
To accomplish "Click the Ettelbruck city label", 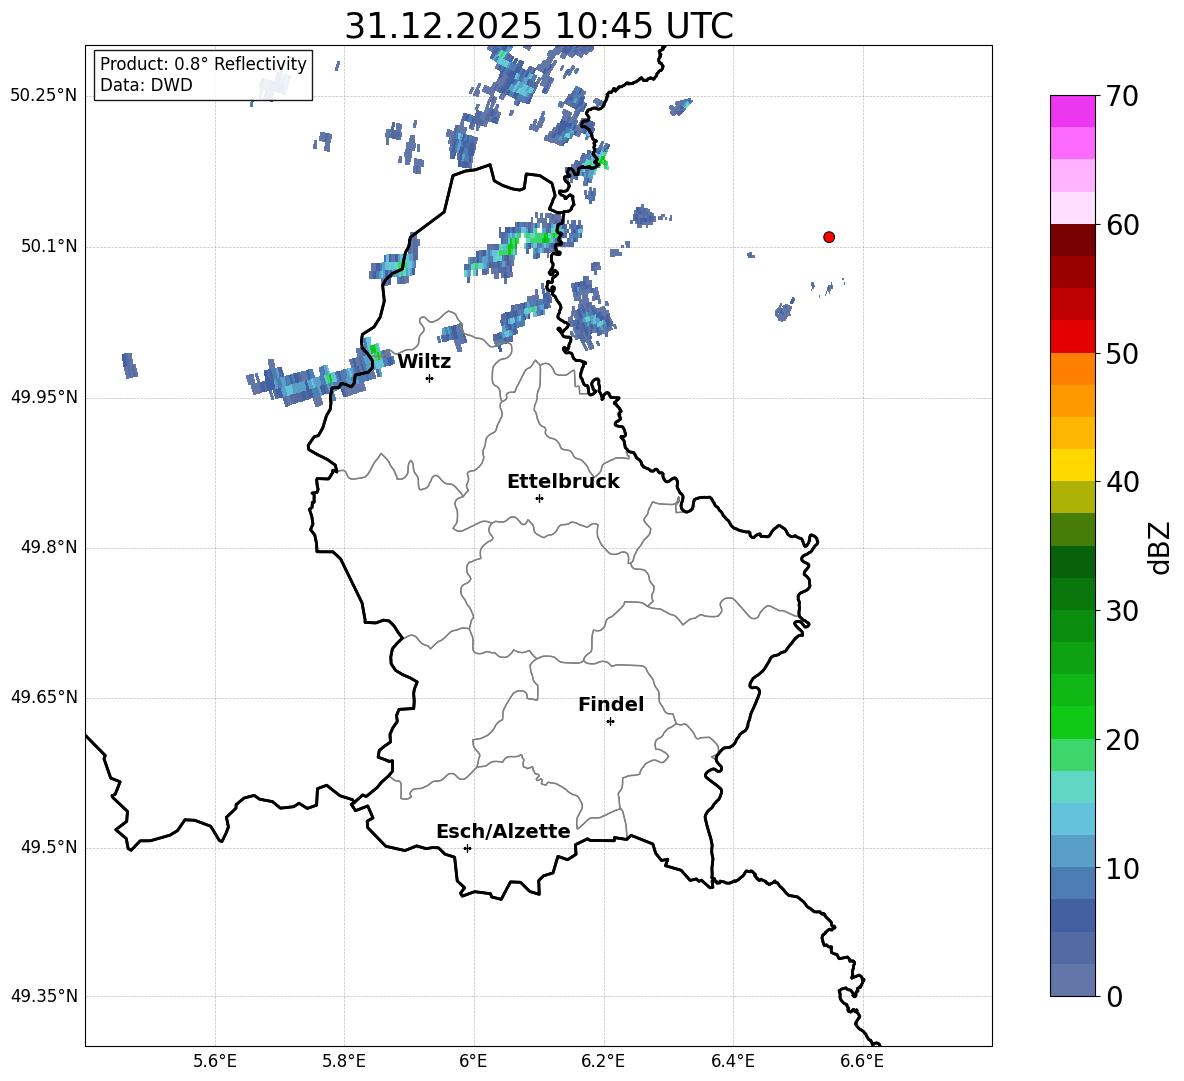I will coord(563,482).
